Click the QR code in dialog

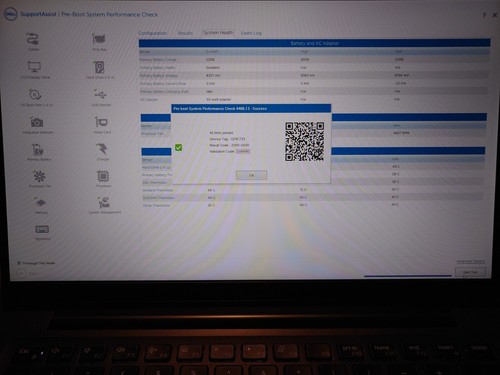coord(304,141)
